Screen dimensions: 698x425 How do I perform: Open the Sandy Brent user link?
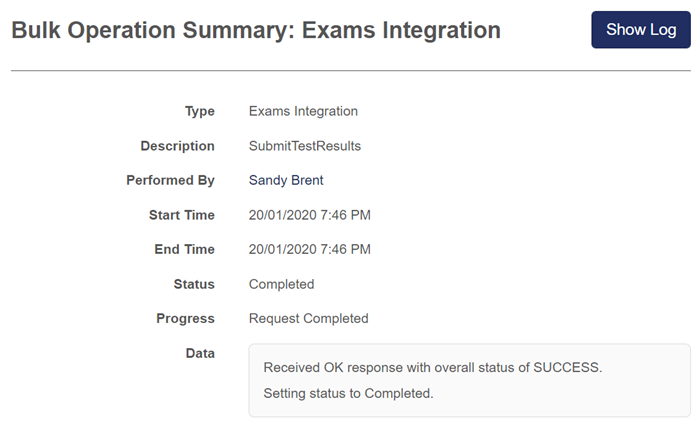tap(286, 181)
